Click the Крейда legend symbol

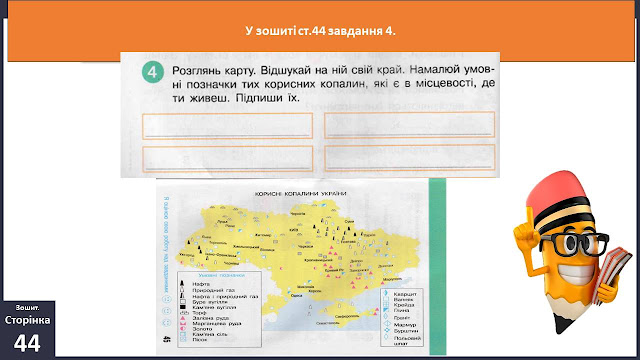click(386, 304)
